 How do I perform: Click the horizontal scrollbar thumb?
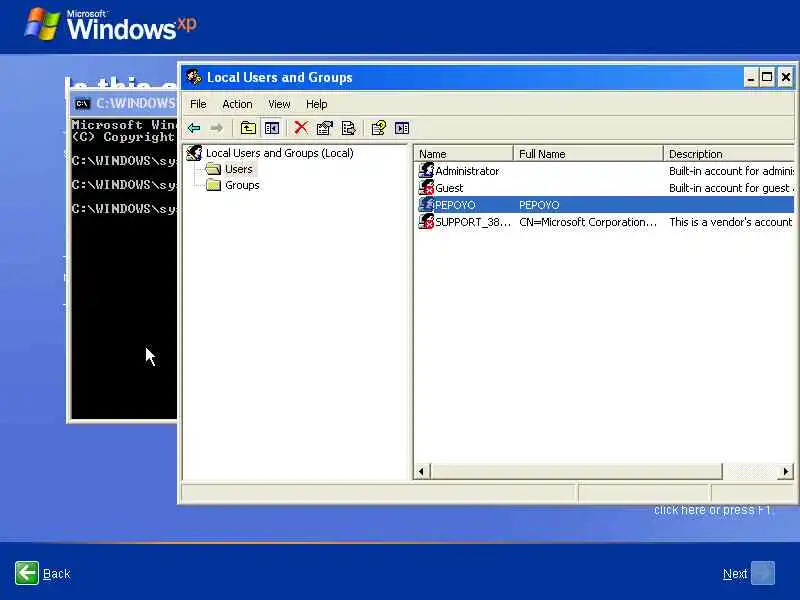tap(577, 471)
